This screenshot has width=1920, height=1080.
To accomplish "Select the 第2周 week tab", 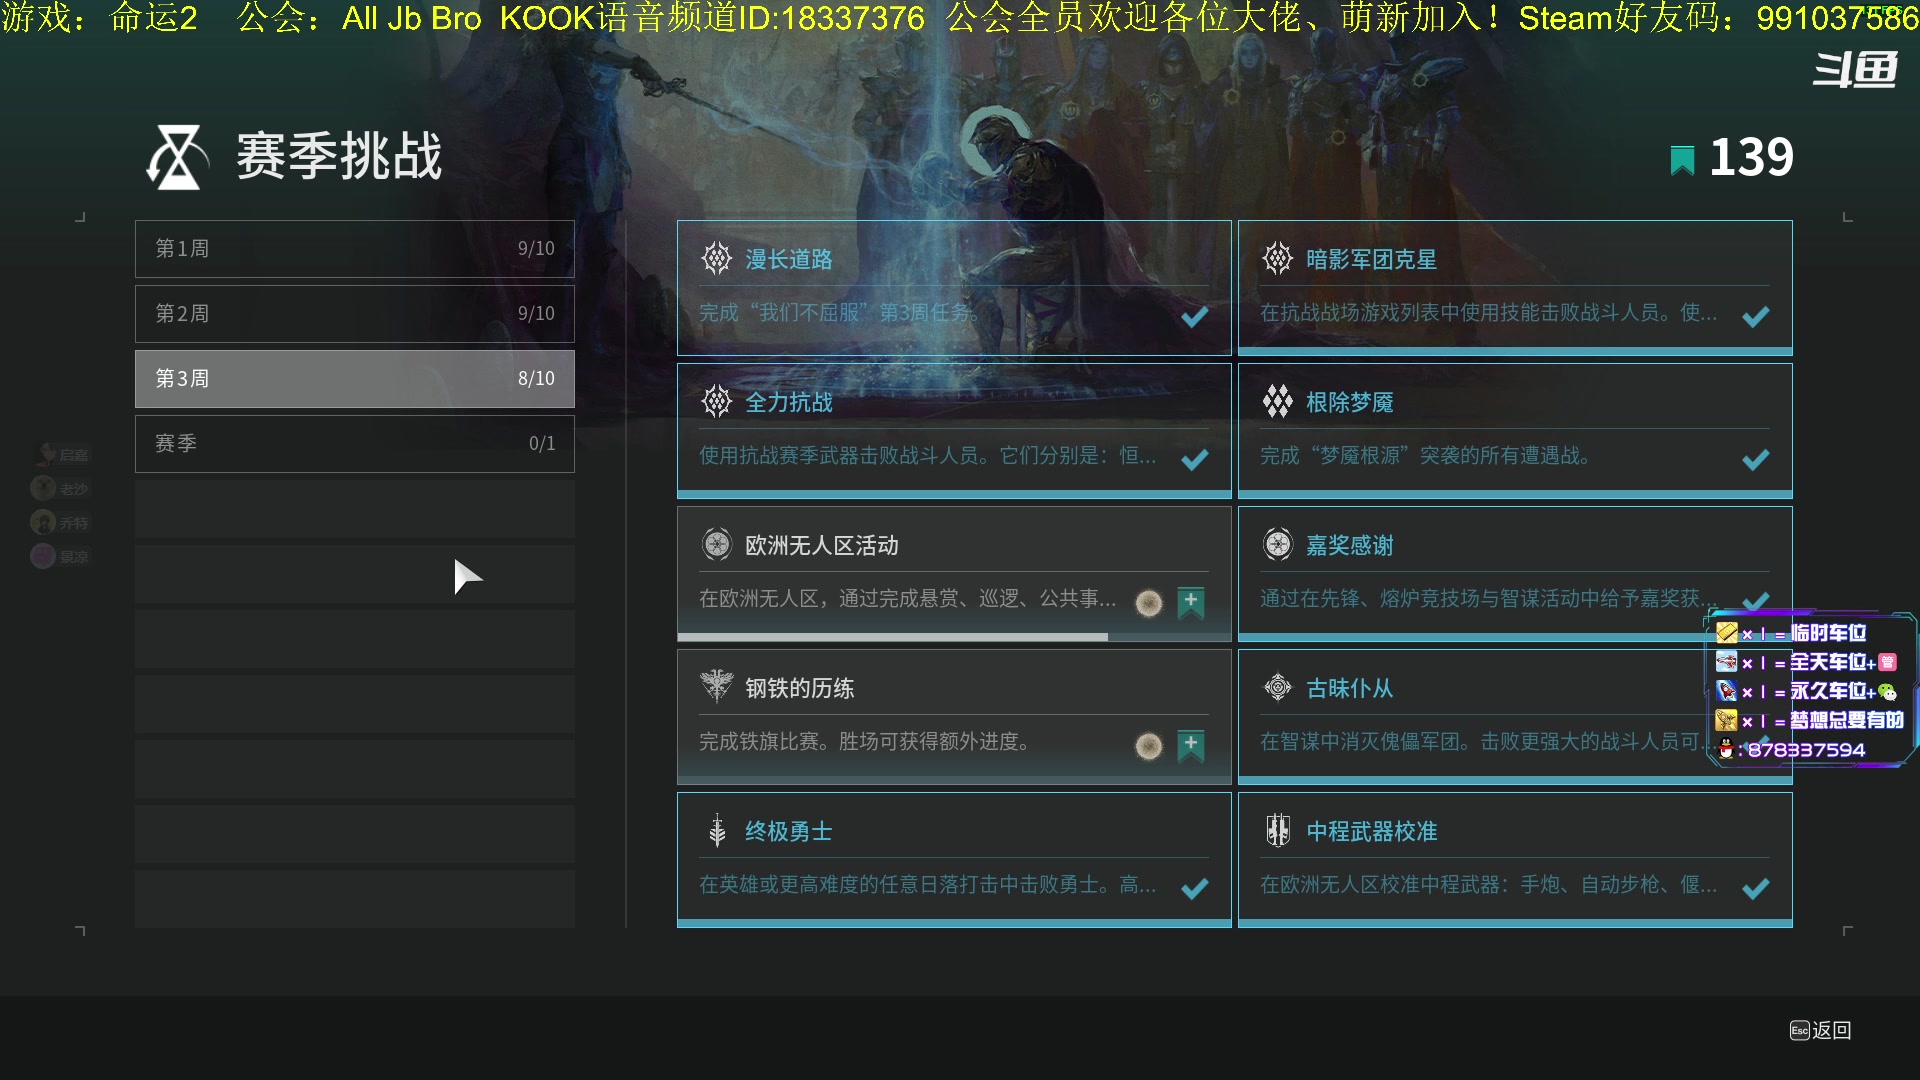I will click(x=355, y=314).
